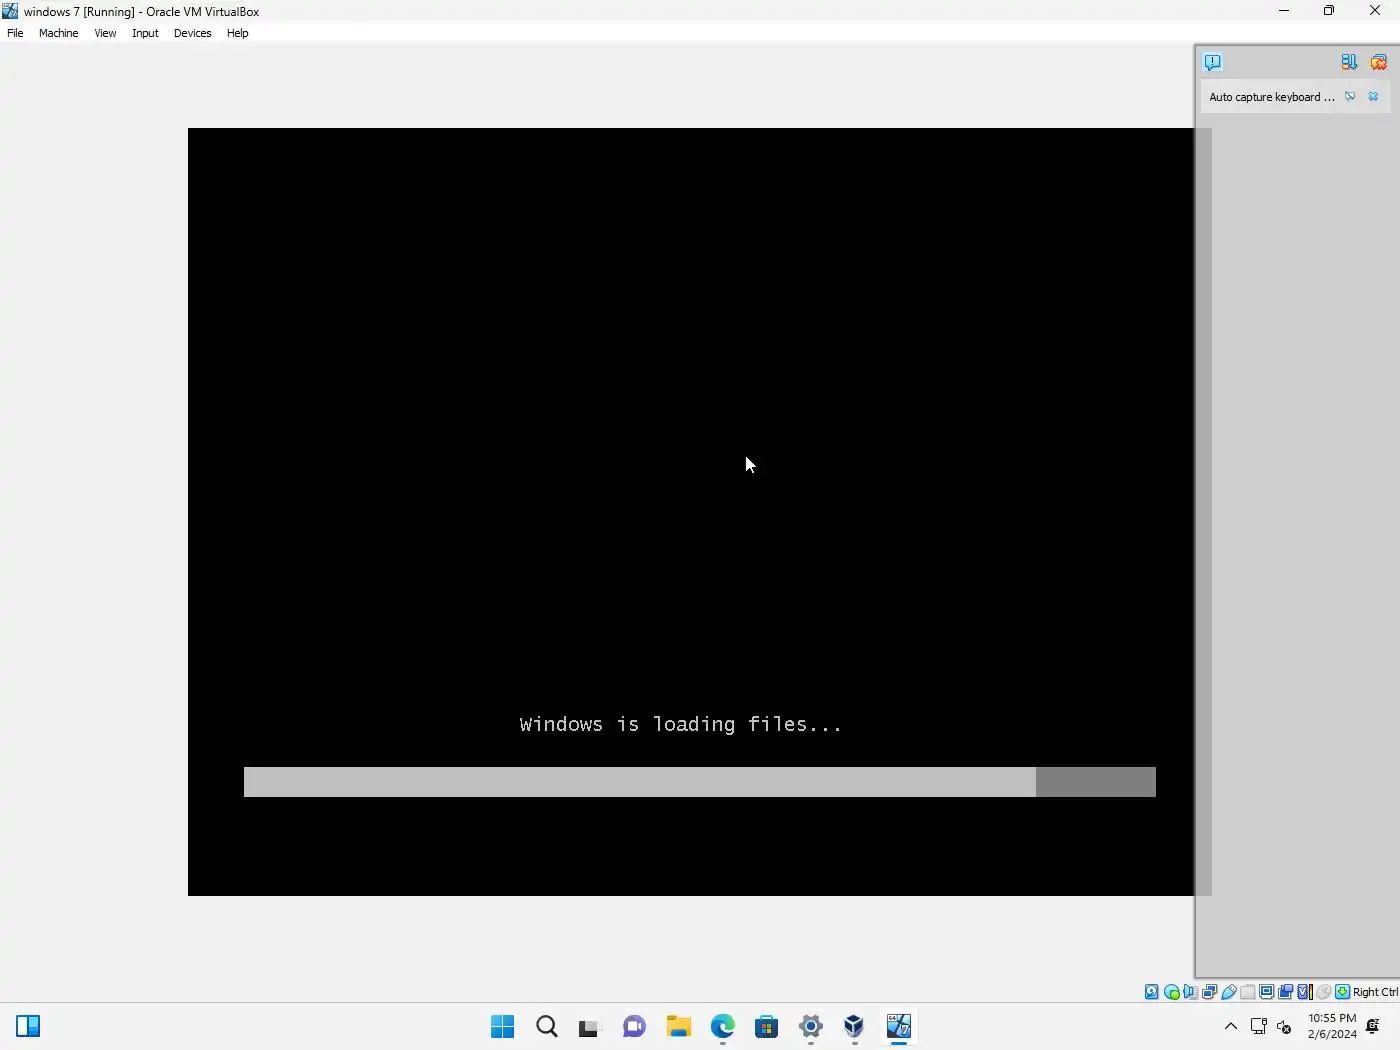The height and width of the screenshot is (1050, 1400).
Task: Open Microsoft Edge from the taskbar
Action: tap(722, 1026)
